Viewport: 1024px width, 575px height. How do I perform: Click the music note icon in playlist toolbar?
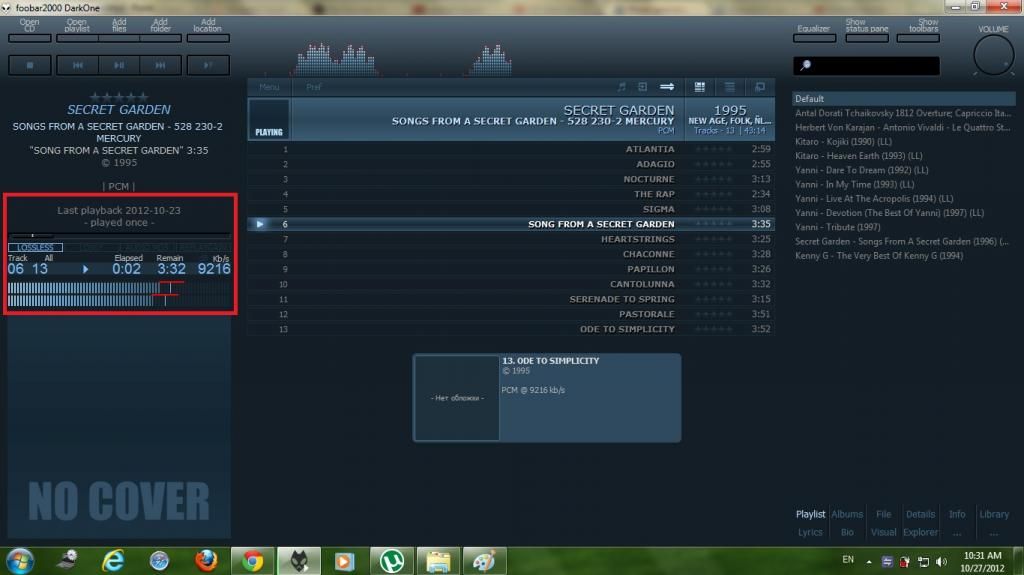(622, 87)
